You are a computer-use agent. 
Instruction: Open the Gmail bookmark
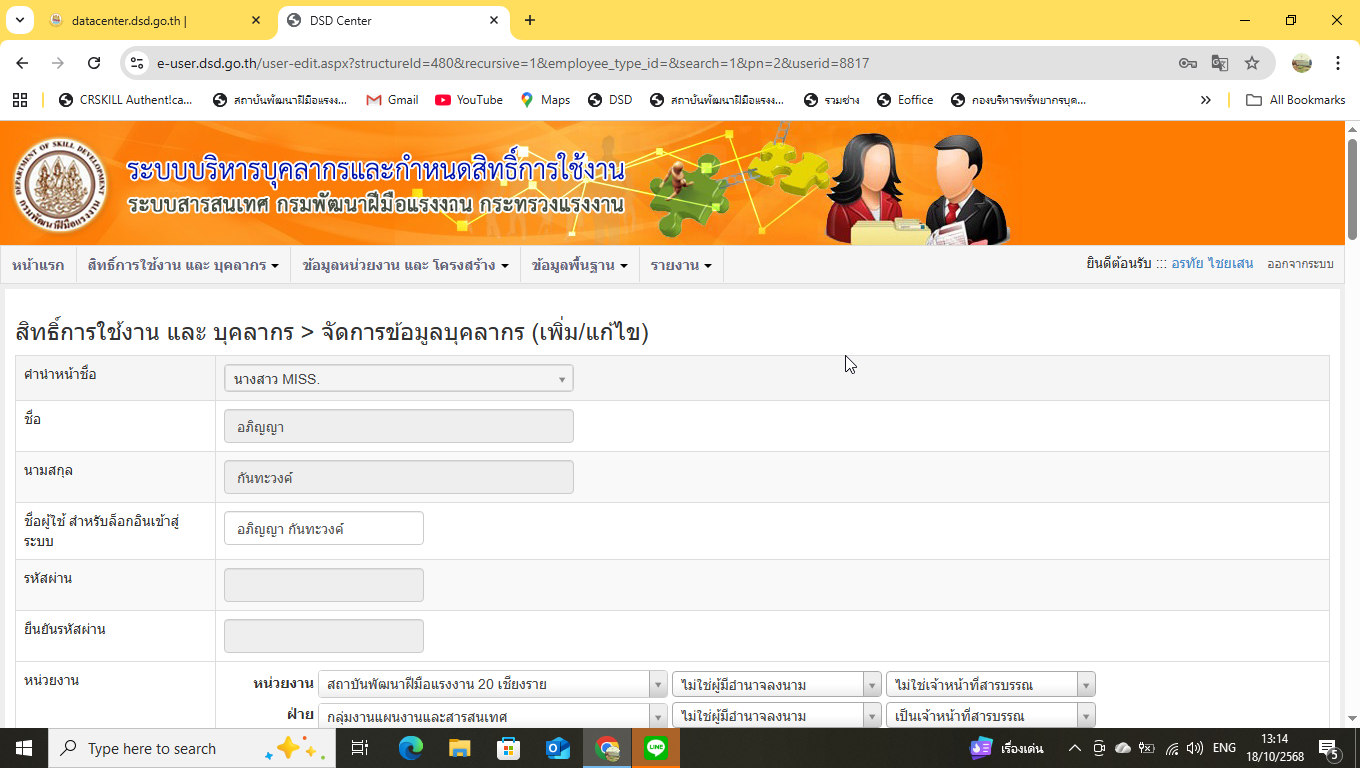point(392,100)
